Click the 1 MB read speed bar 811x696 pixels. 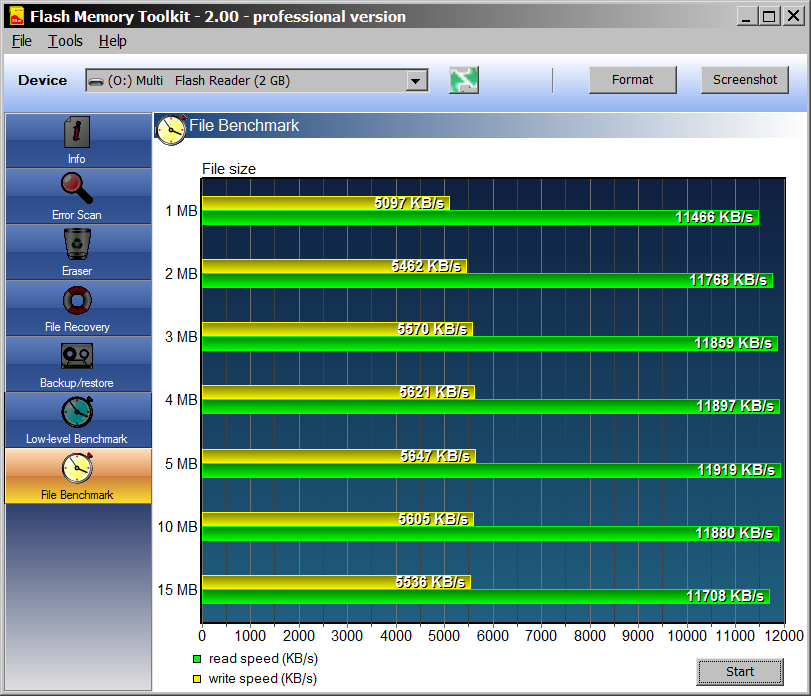pyautogui.click(x=480, y=217)
